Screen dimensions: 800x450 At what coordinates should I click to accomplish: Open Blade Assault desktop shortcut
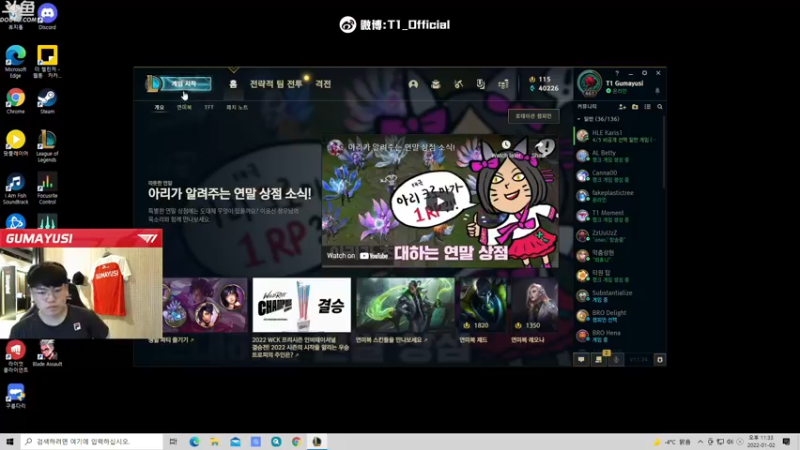(x=47, y=353)
